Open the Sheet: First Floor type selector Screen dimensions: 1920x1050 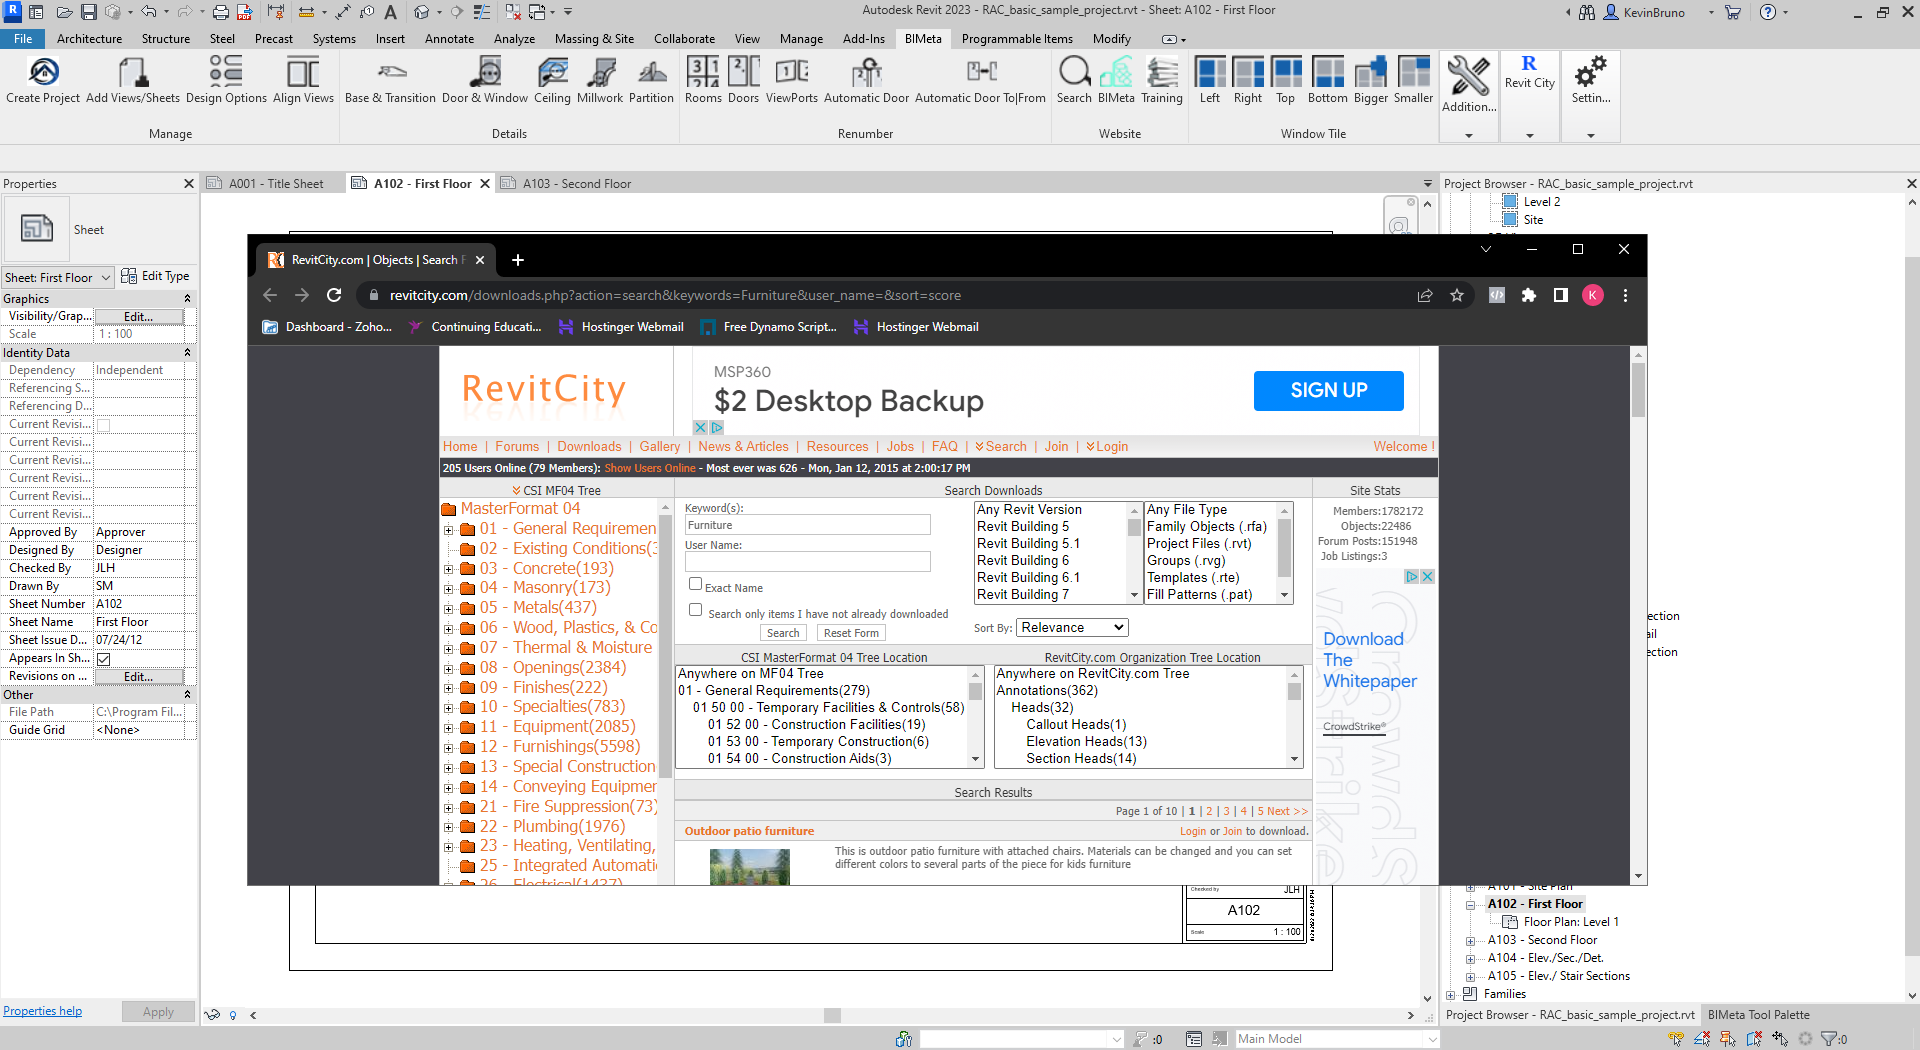pos(58,277)
